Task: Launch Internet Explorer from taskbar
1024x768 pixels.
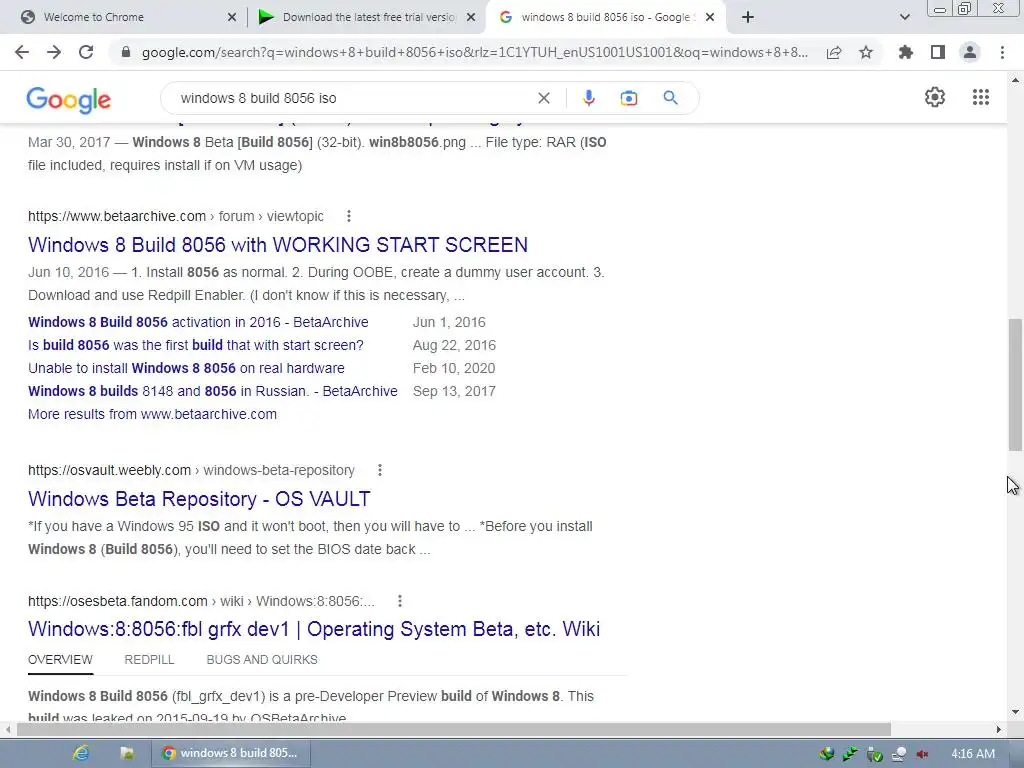Action: point(81,753)
